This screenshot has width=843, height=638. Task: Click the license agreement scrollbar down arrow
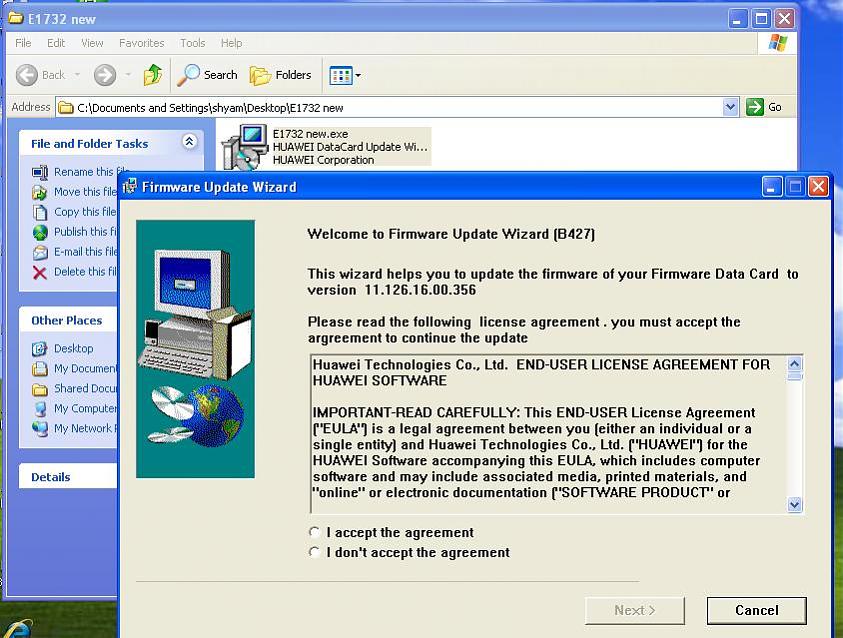795,505
